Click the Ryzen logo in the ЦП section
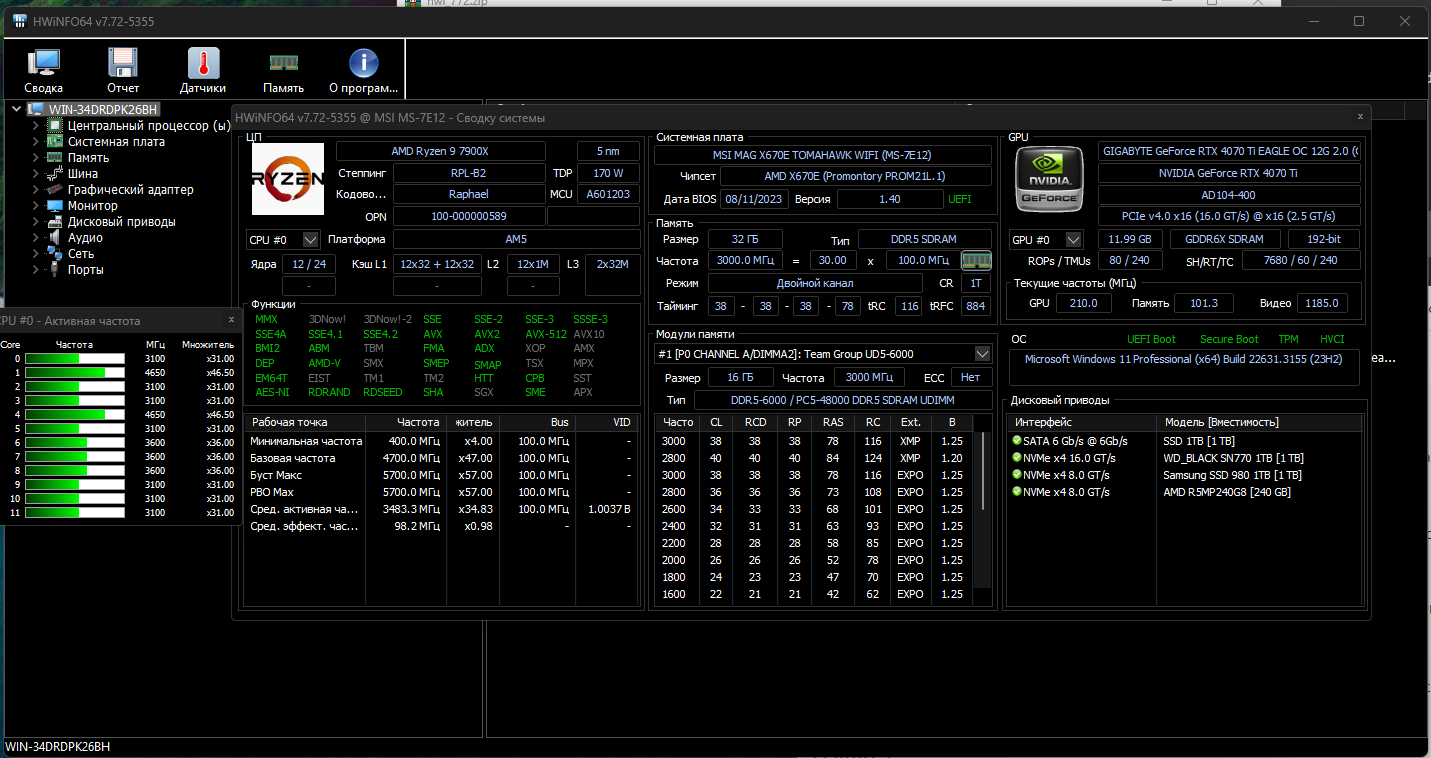The height and width of the screenshot is (758, 1431). click(x=287, y=179)
